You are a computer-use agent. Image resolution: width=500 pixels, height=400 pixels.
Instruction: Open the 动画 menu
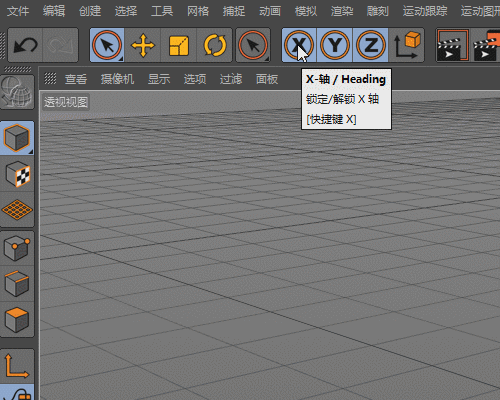[270, 11]
